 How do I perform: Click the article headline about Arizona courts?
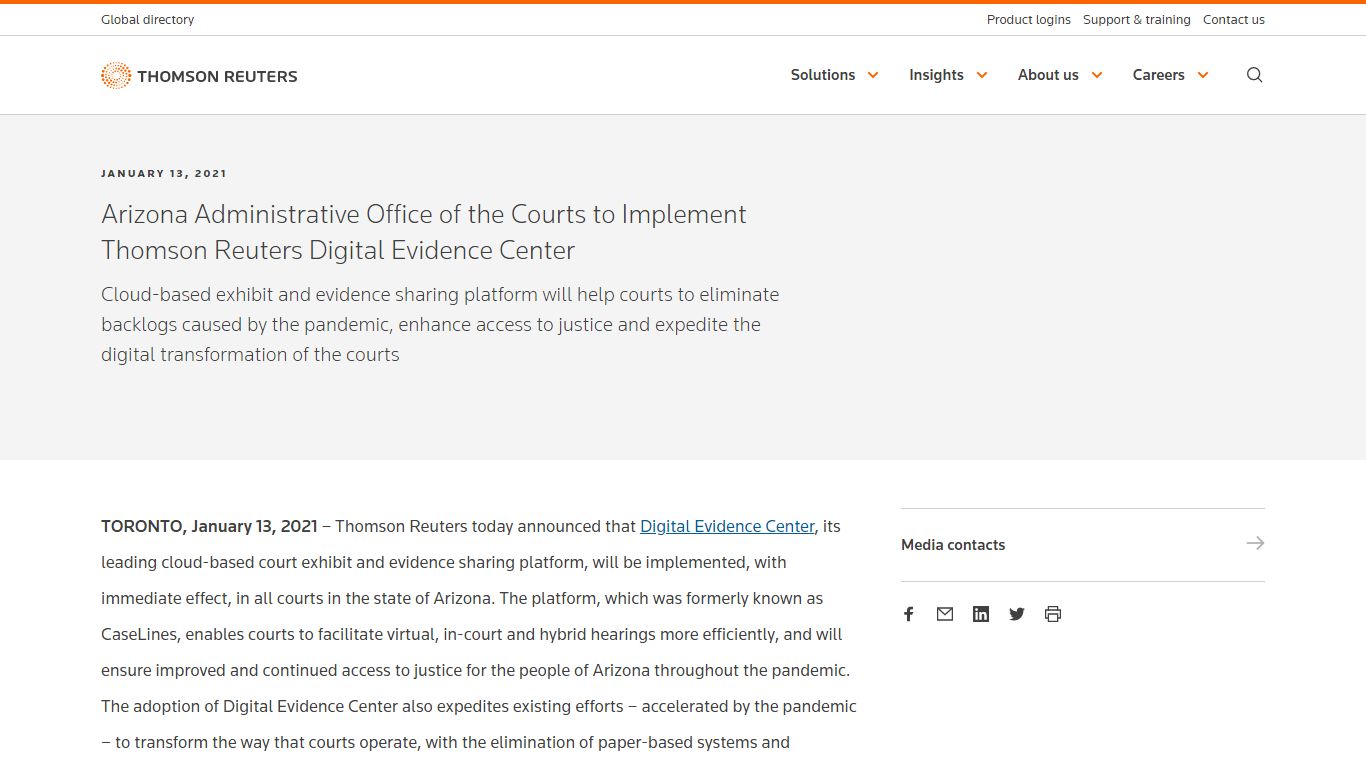(424, 232)
